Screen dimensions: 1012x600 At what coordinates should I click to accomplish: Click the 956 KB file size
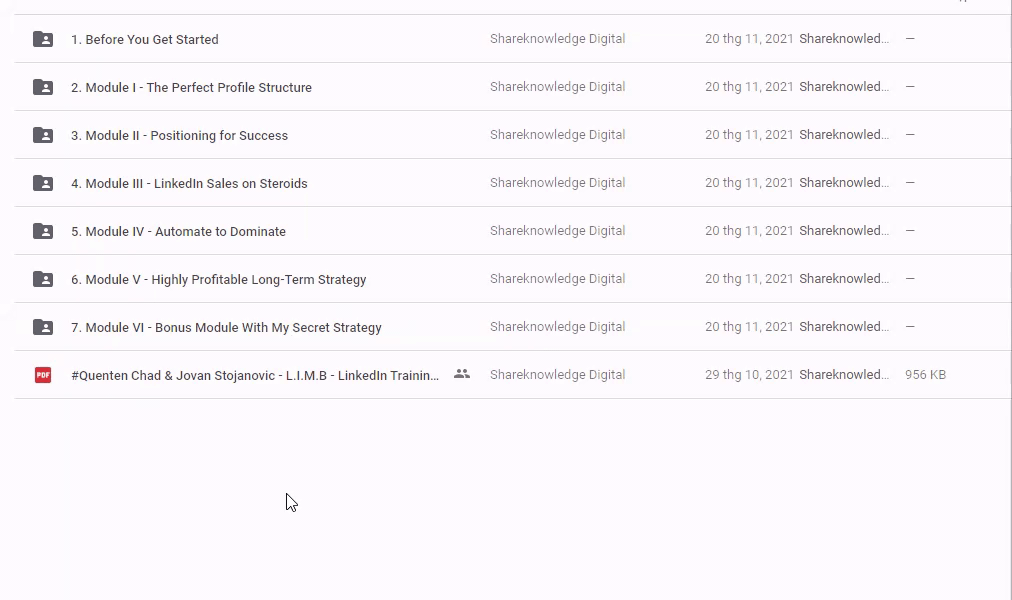click(925, 375)
